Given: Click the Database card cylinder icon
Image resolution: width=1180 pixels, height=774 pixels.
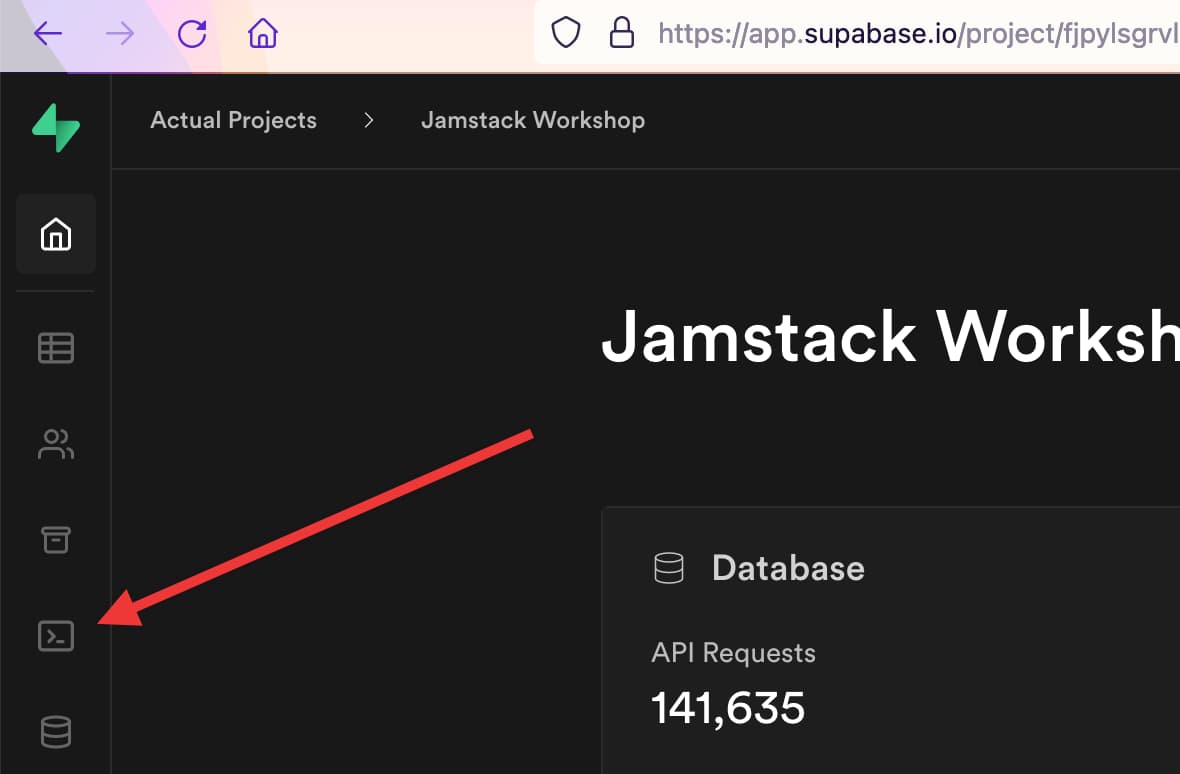Looking at the screenshot, I should 668,568.
